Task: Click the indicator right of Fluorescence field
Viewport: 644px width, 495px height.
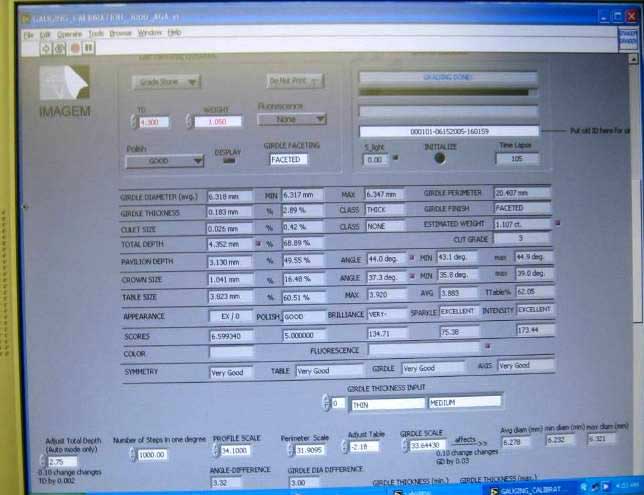Action: (x=488, y=346)
